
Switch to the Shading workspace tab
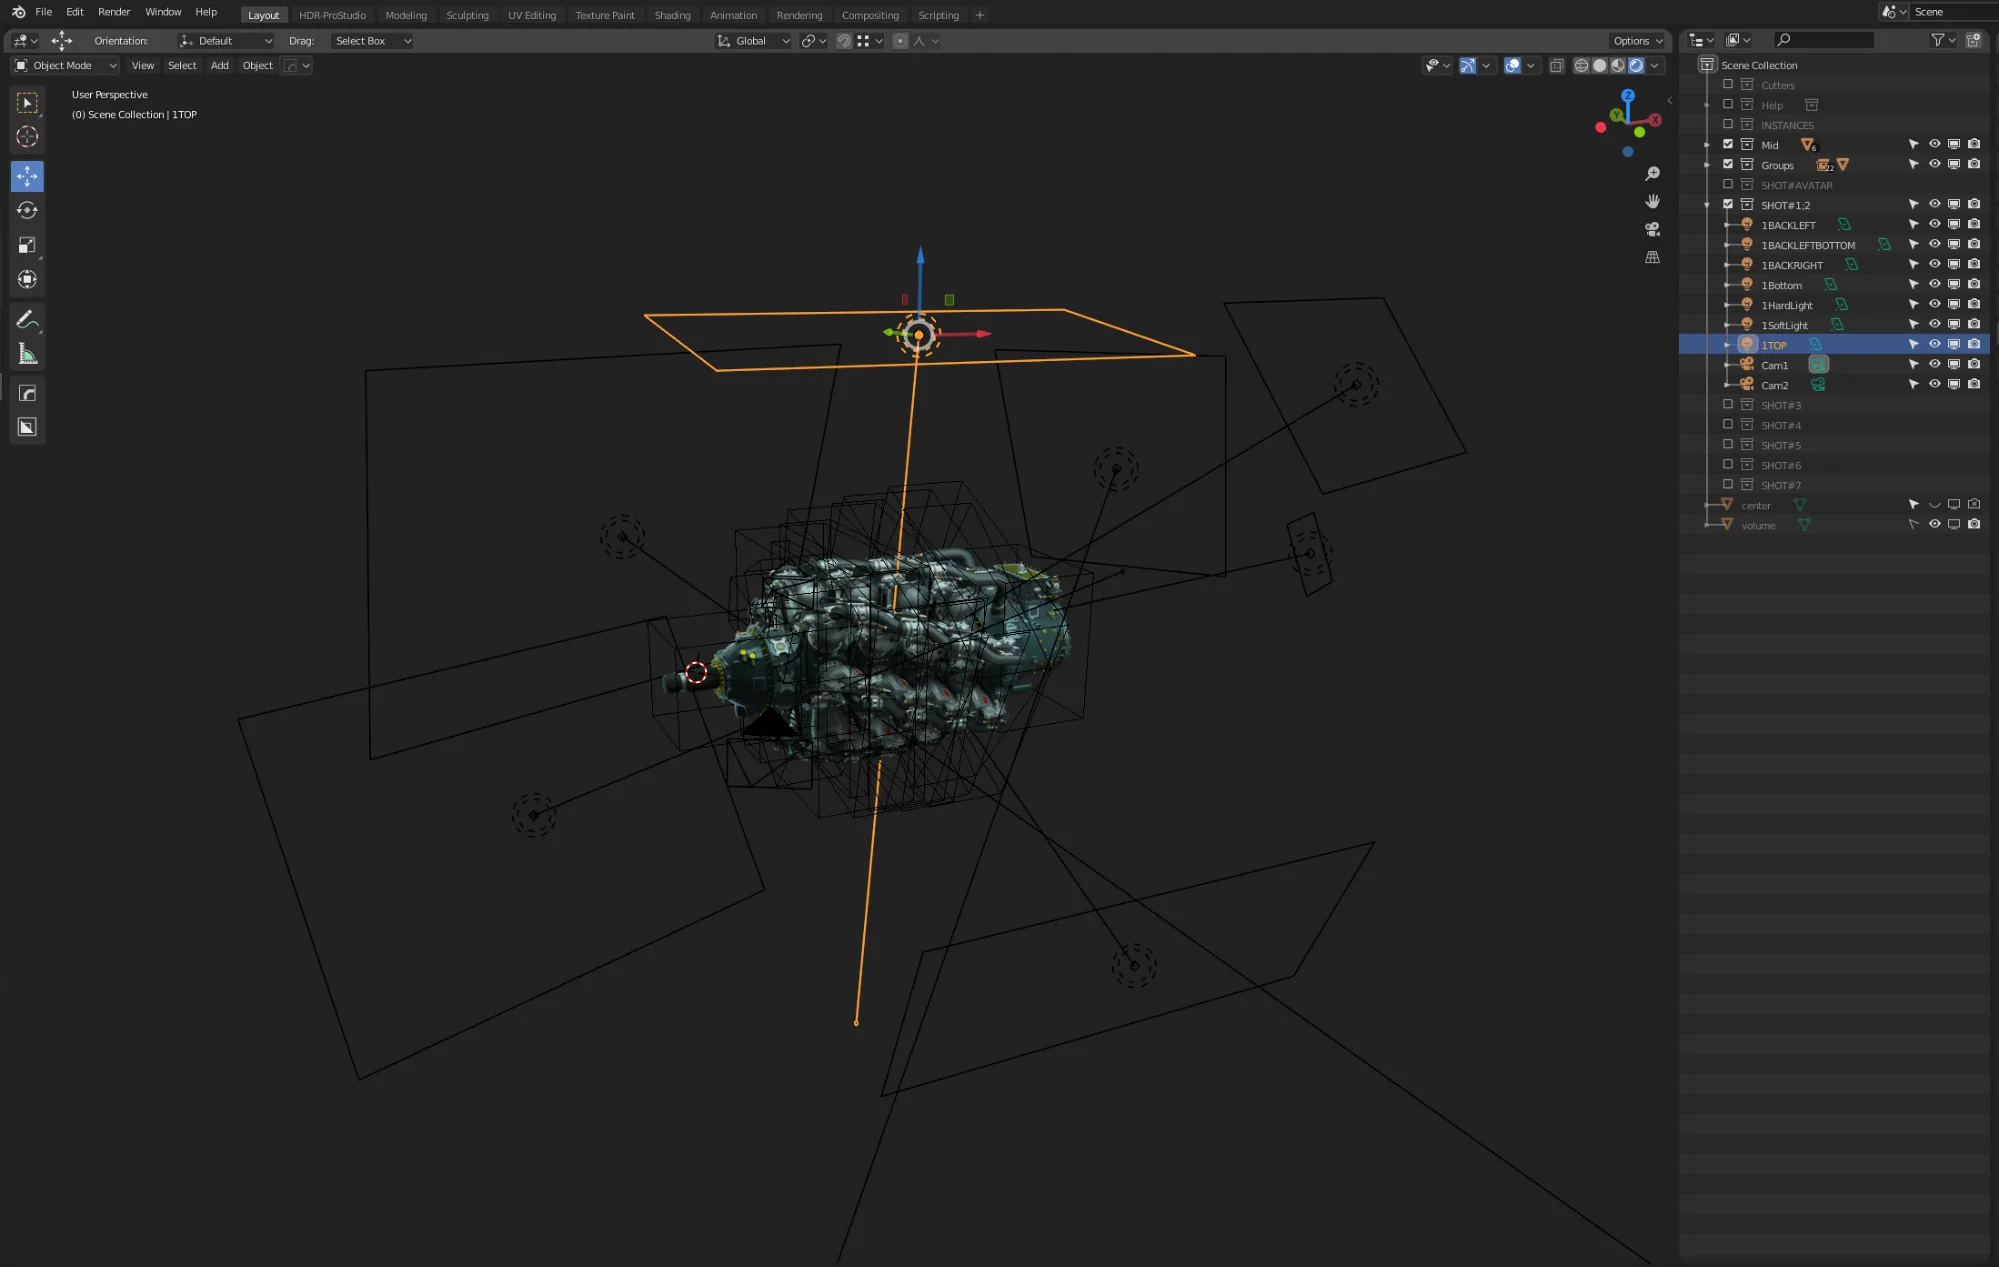pyautogui.click(x=672, y=15)
